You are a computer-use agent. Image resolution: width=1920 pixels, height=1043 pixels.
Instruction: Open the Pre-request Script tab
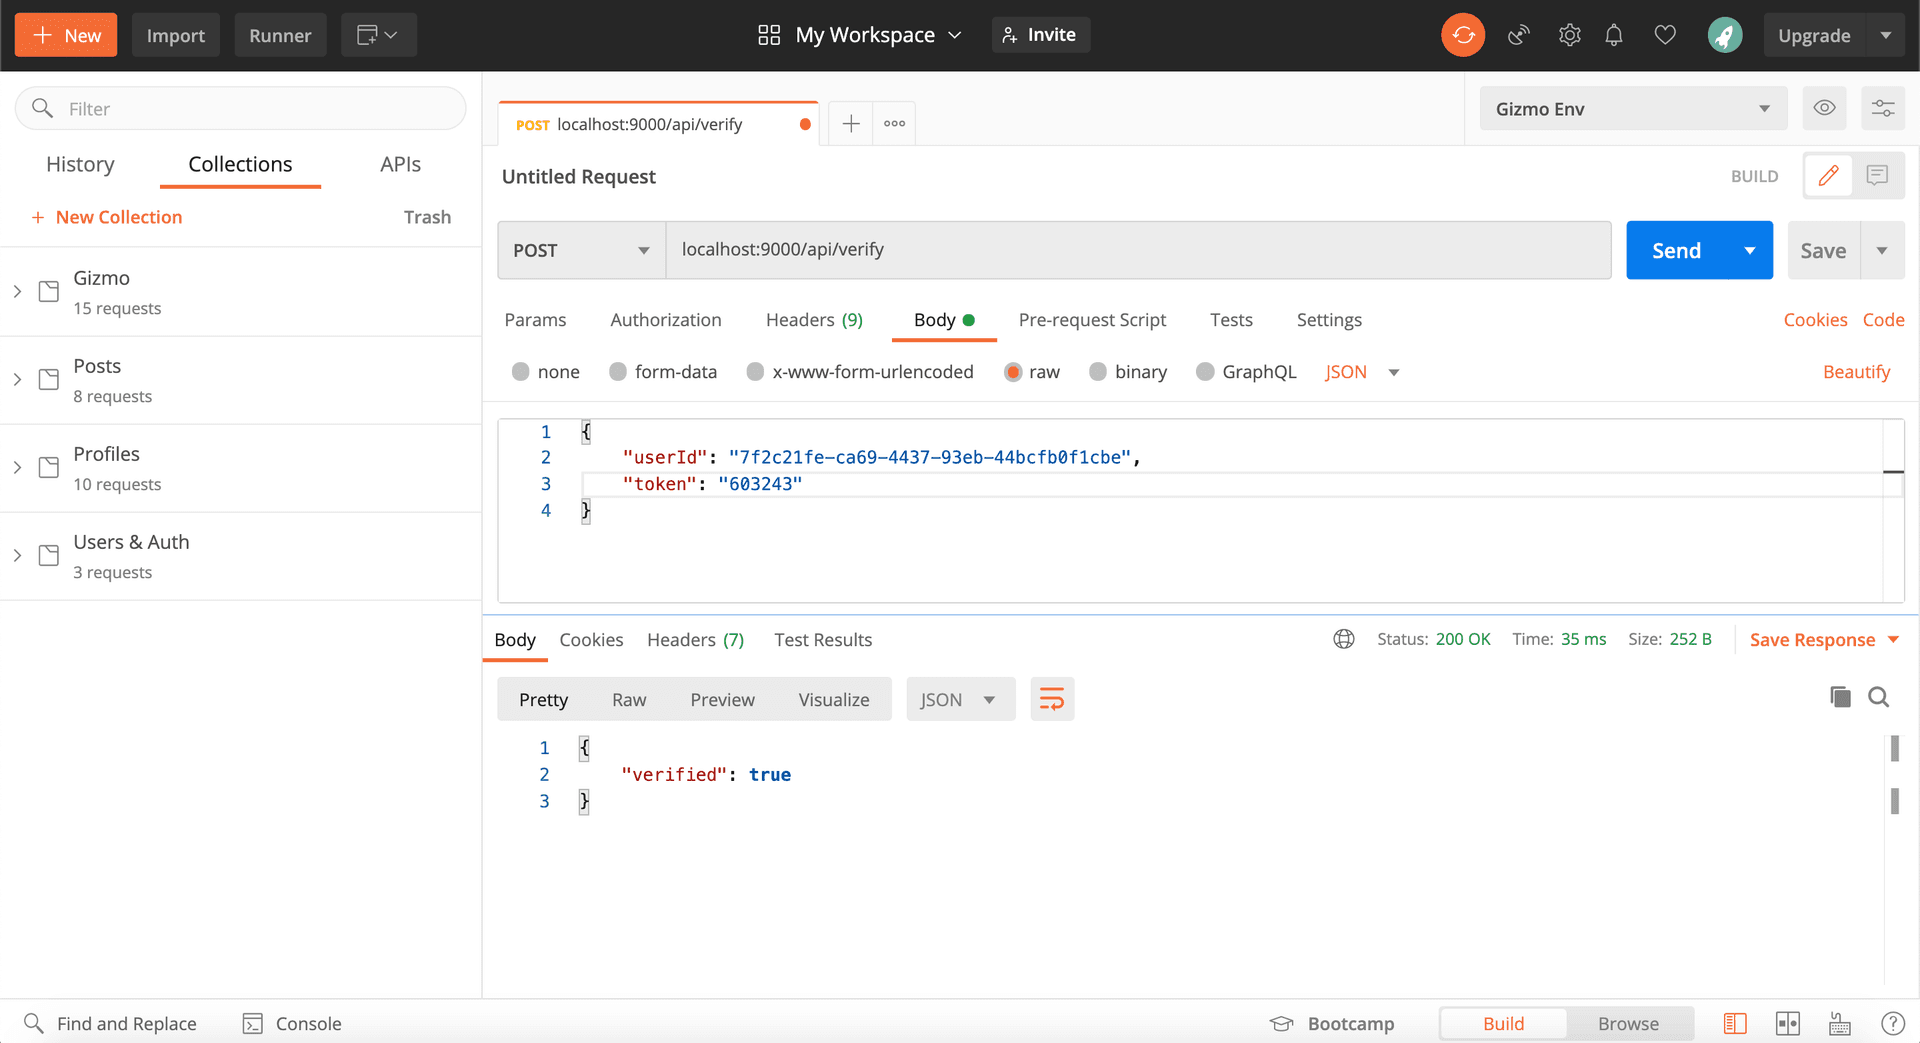pos(1092,319)
